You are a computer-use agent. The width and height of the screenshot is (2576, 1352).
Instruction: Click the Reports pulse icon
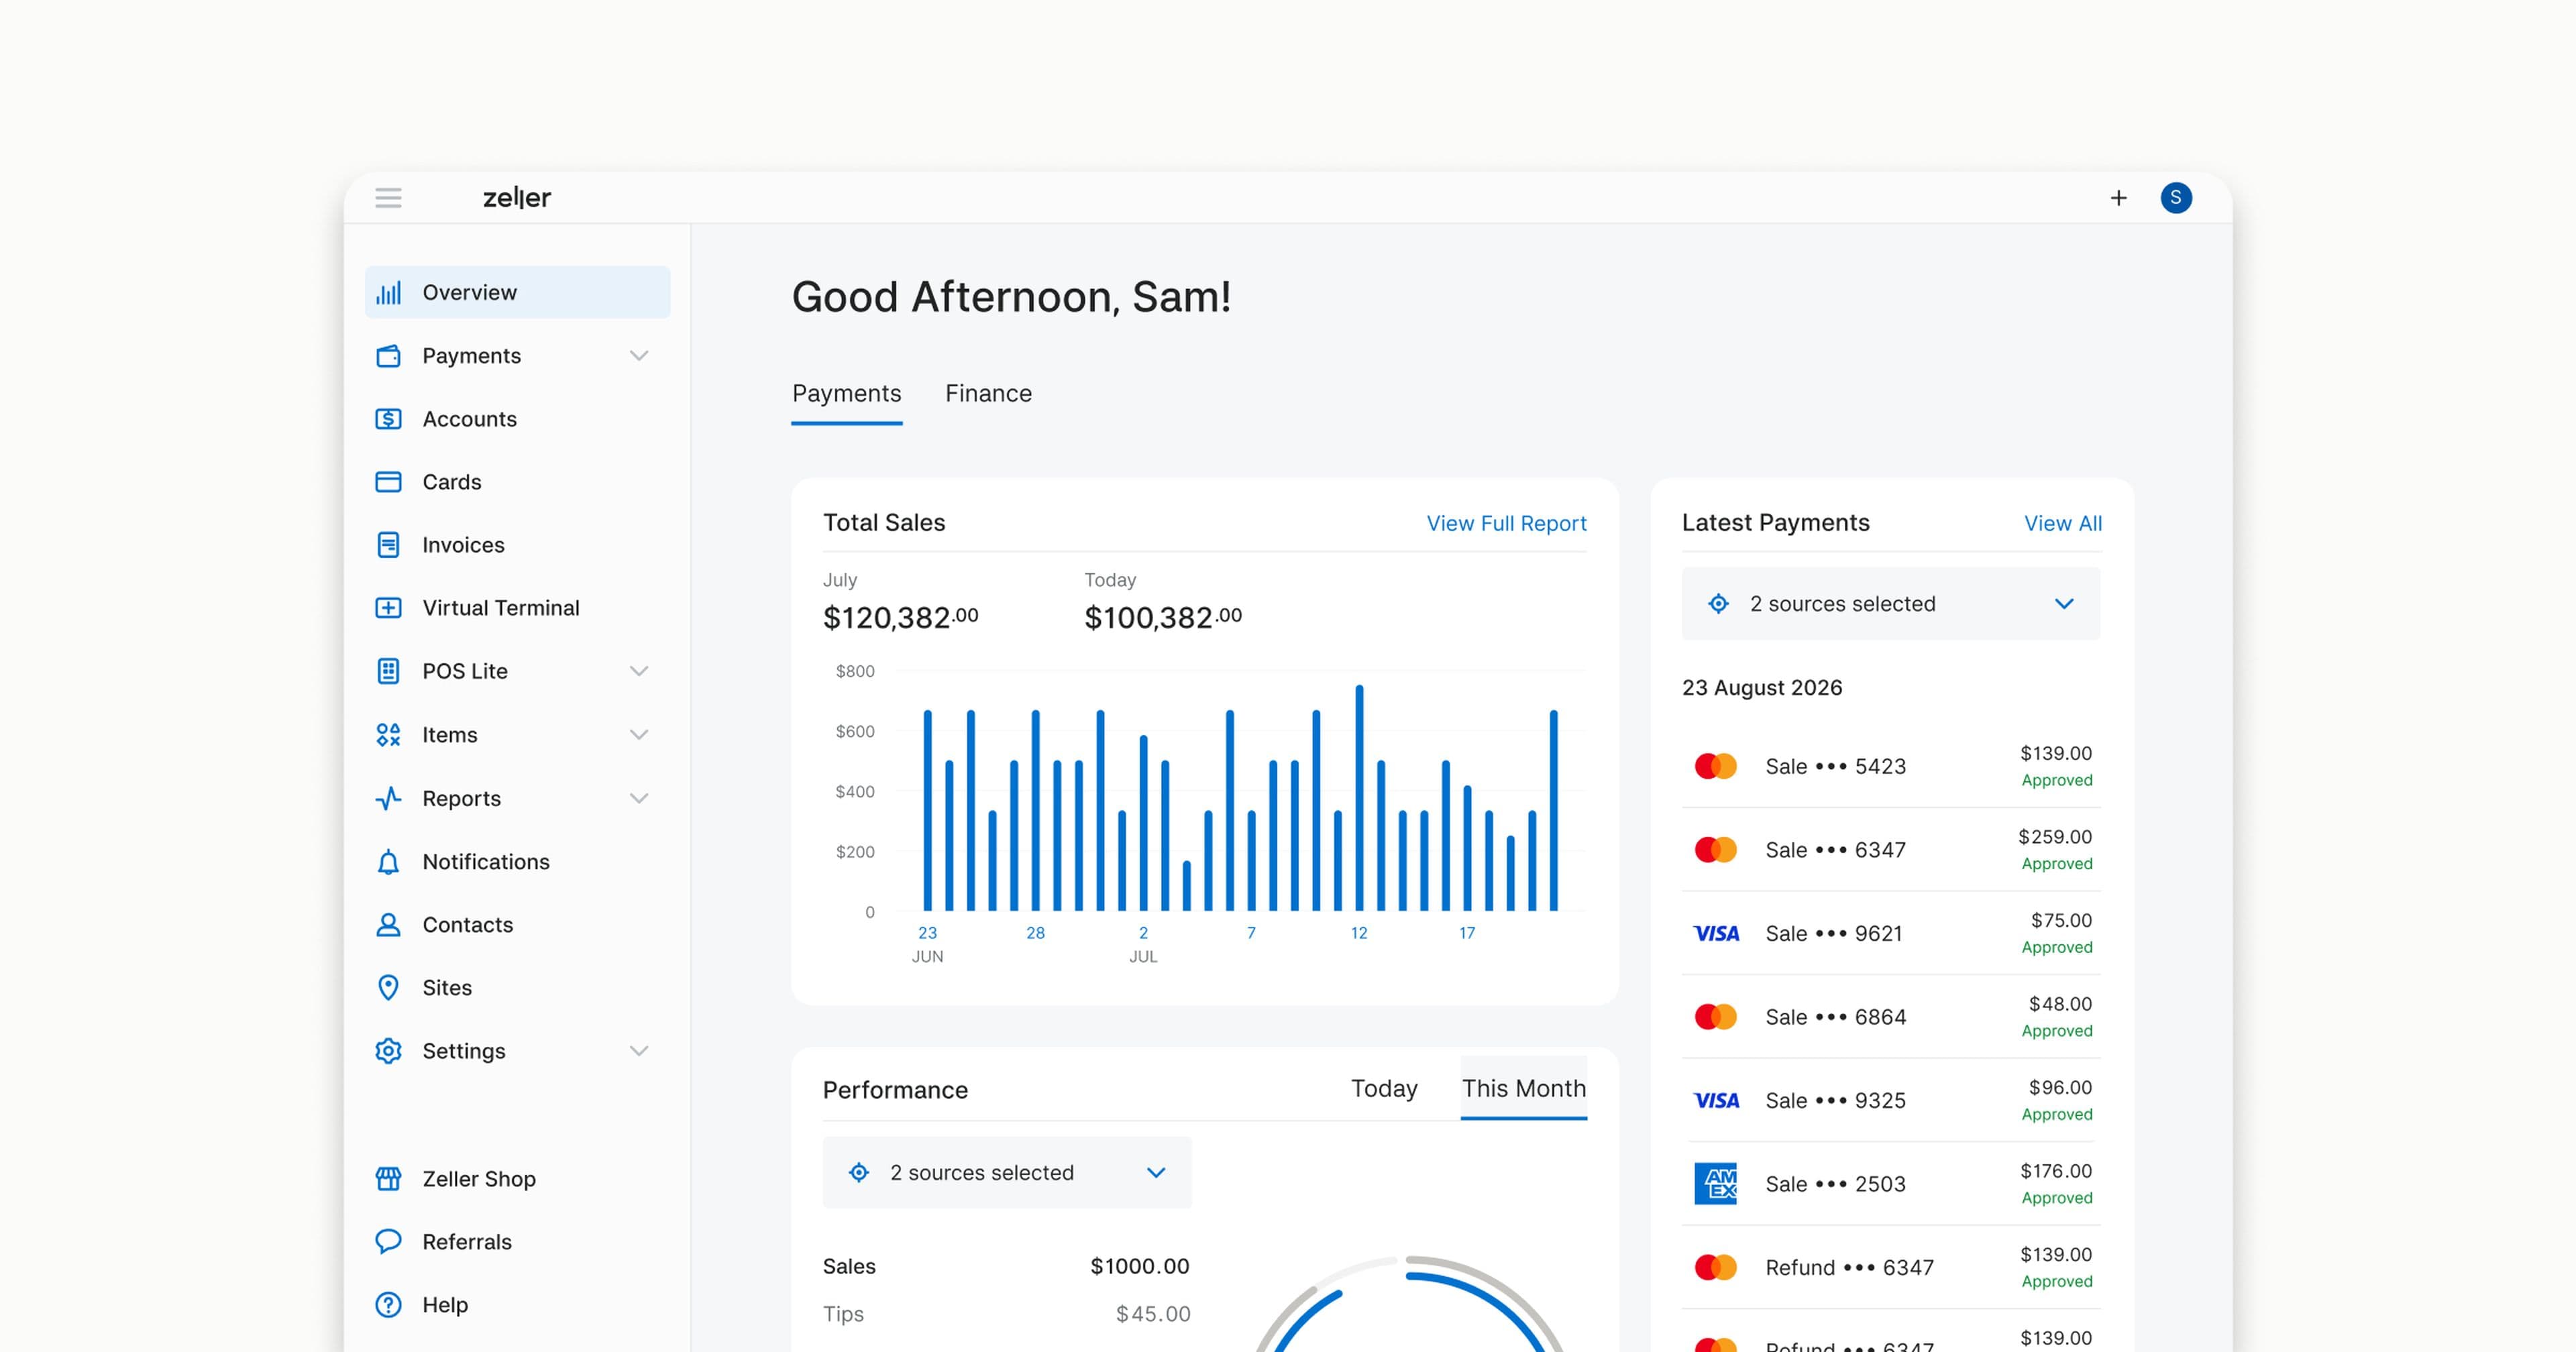[x=388, y=798]
